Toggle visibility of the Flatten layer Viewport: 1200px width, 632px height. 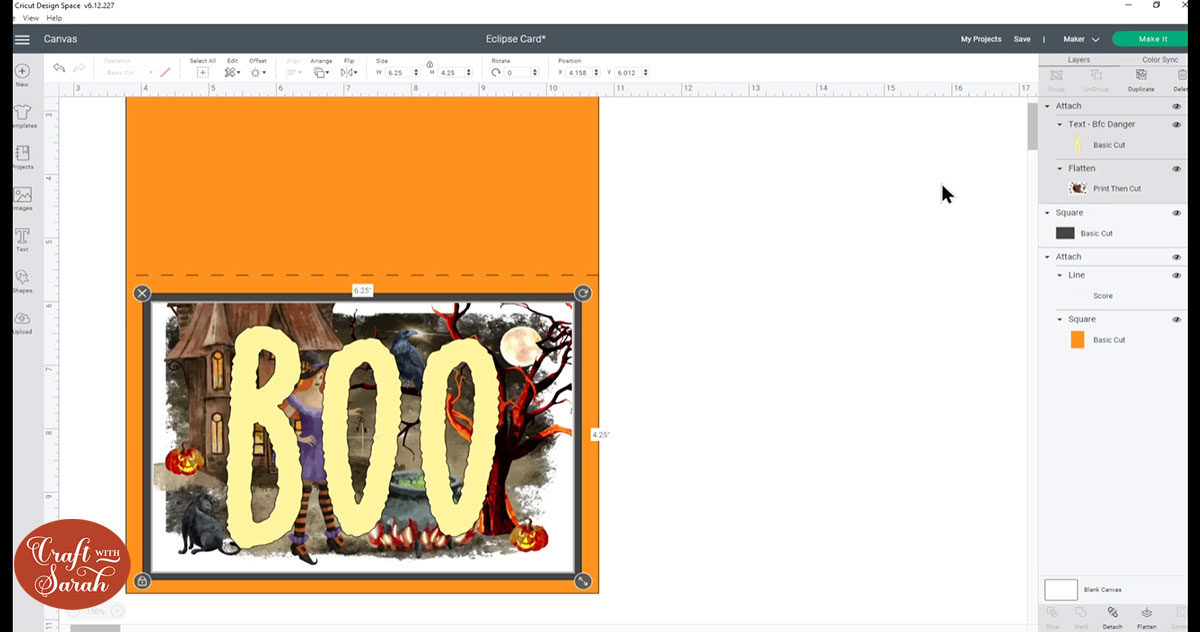pos(1177,168)
